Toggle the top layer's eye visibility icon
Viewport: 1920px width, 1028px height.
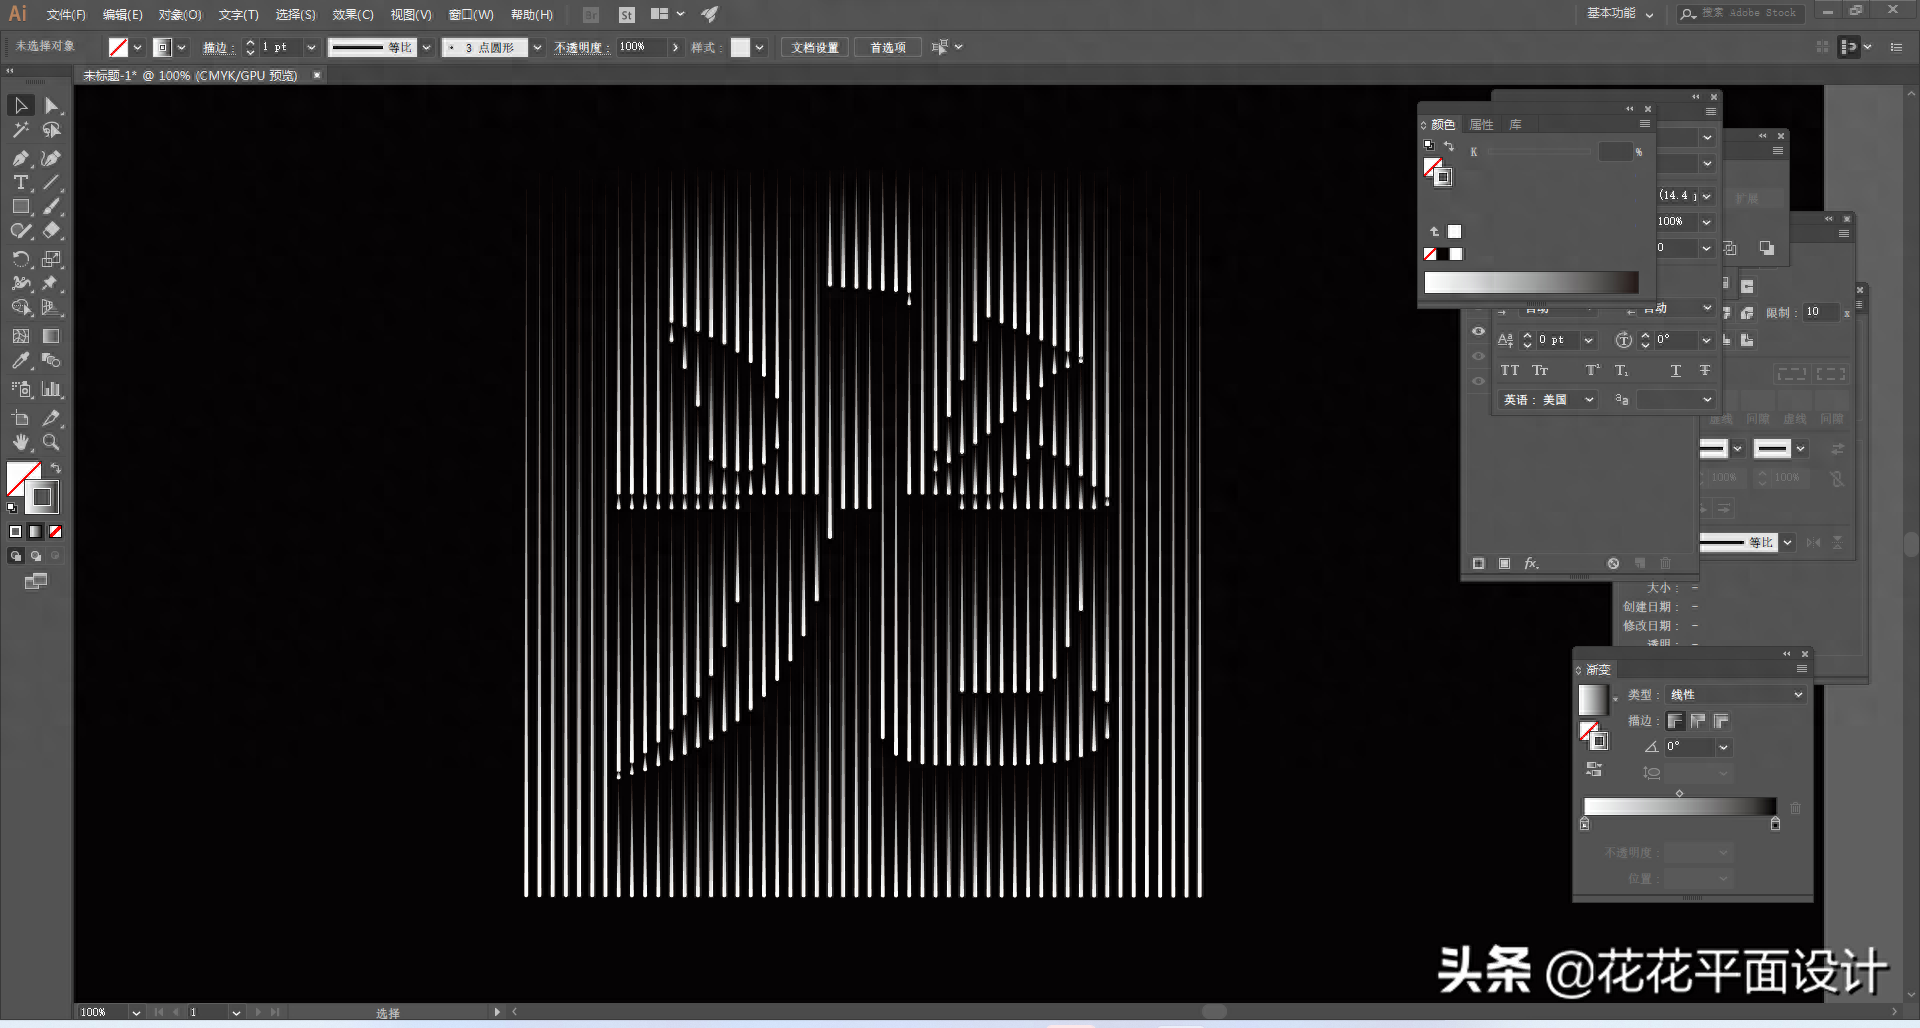click(1478, 331)
